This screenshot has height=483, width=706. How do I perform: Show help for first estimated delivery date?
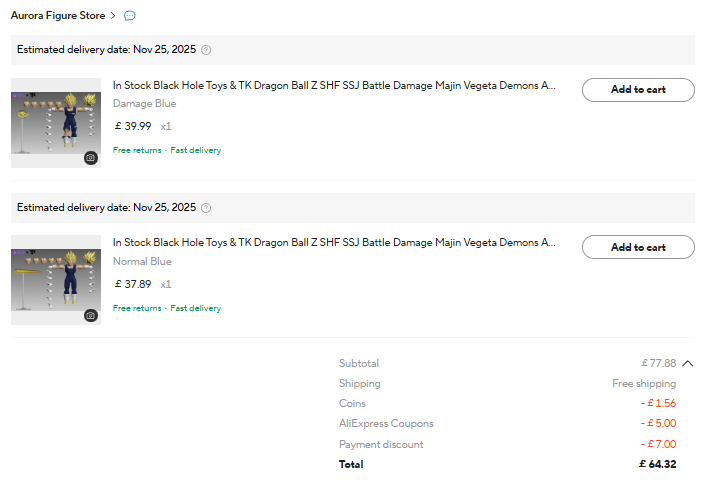[x=206, y=50]
